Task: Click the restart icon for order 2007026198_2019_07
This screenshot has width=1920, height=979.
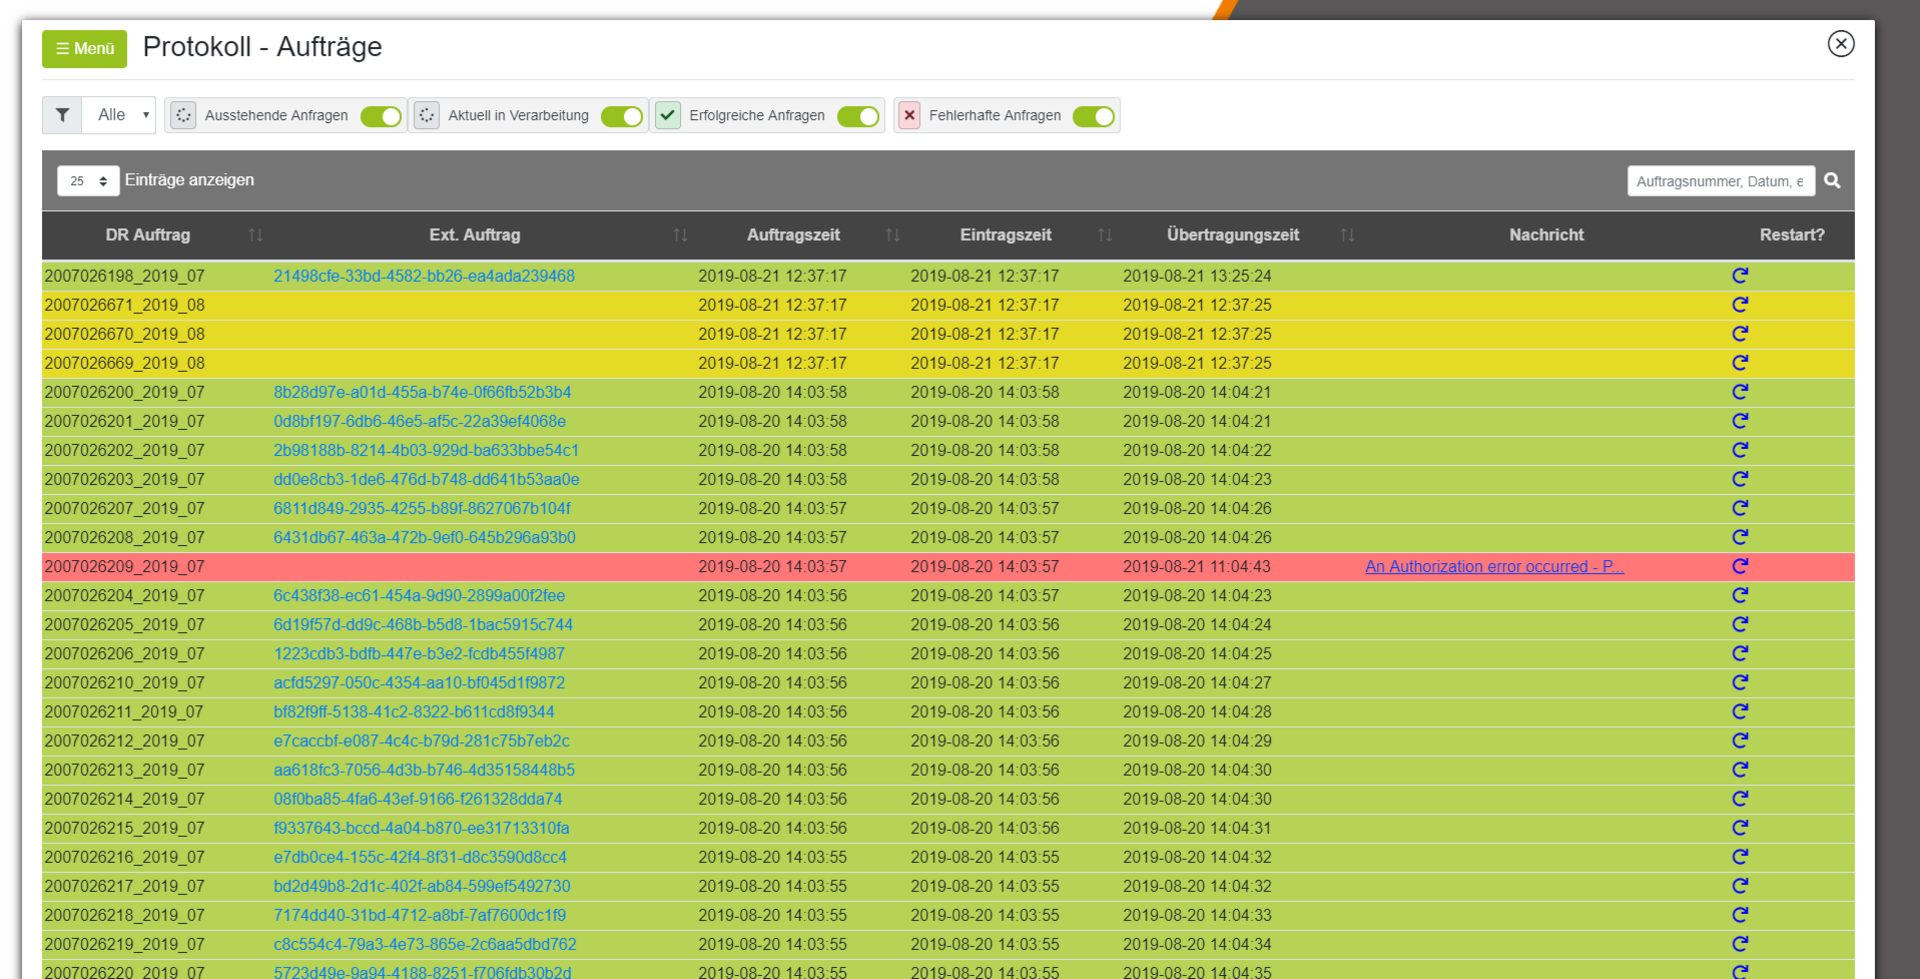Action: click(1740, 276)
